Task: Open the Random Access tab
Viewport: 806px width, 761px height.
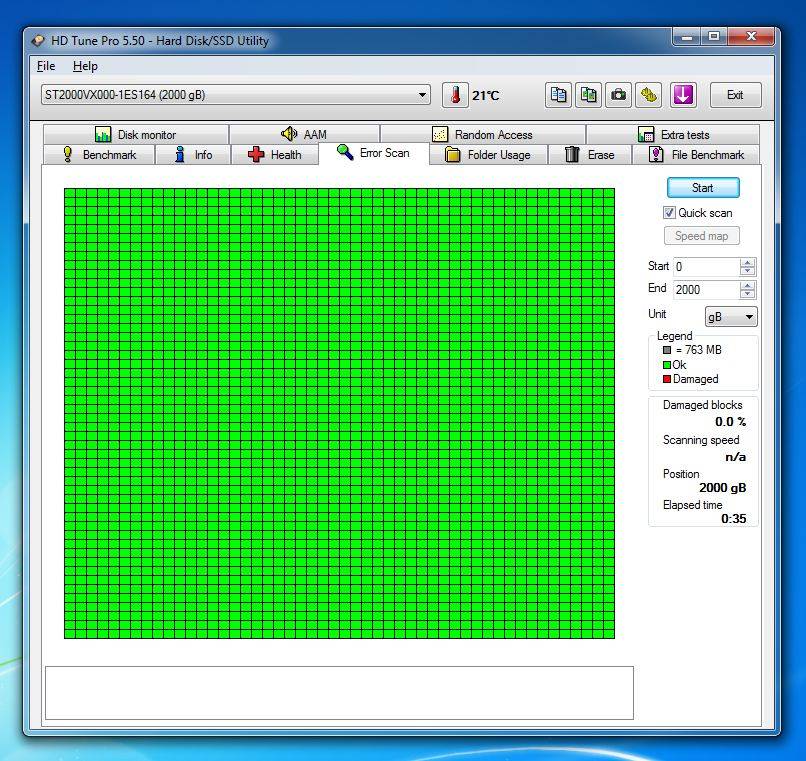Action: point(483,134)
